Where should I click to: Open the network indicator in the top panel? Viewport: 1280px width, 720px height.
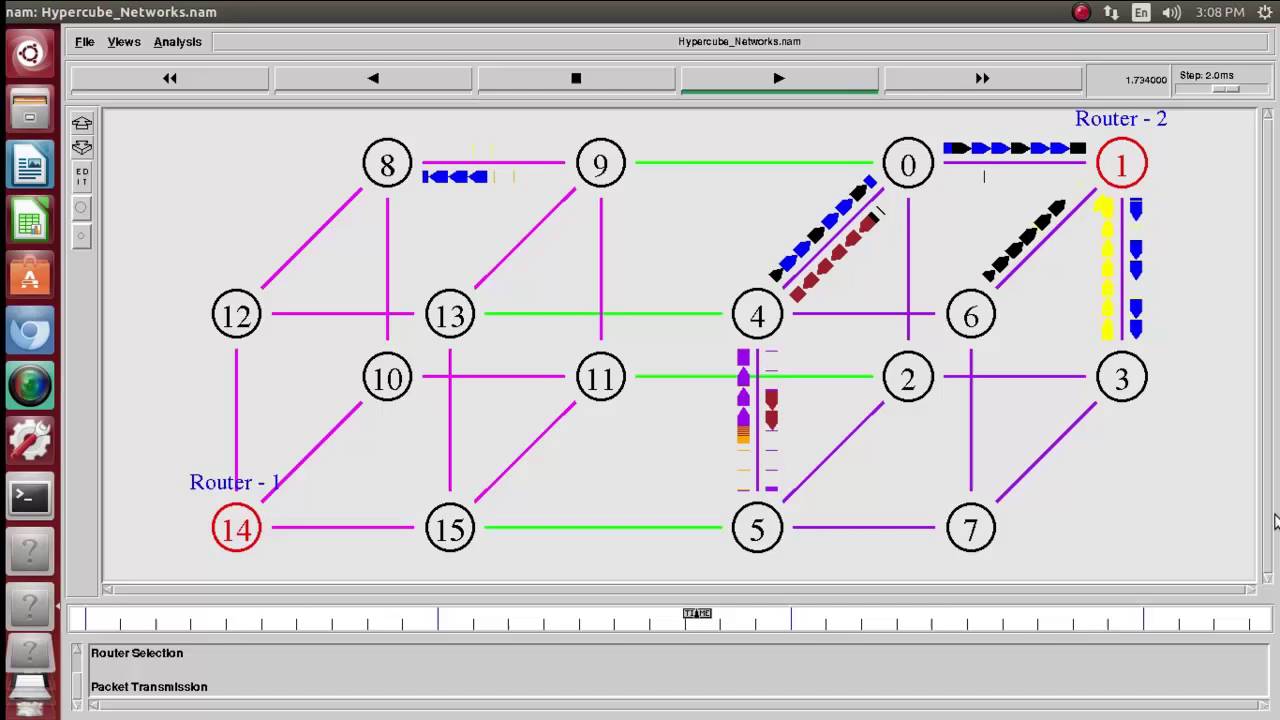pos(1111,12)
